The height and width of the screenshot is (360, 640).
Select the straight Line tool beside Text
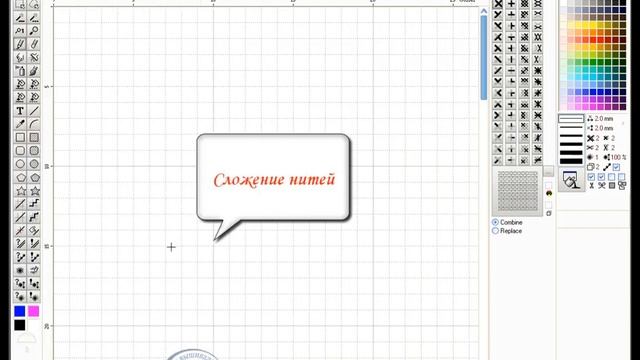(34, 111)
